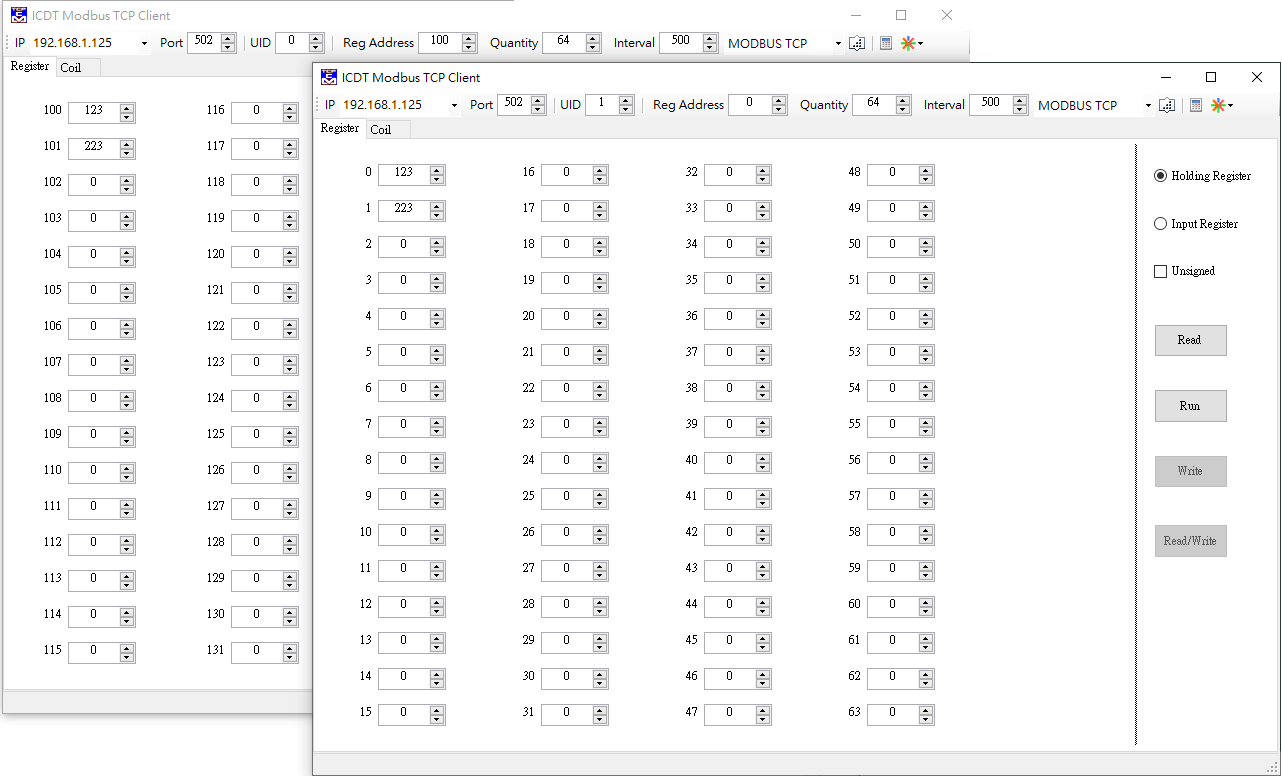The height and width of the screenshot is (777, 1282).
Task: Expand the MODBUS TCP protocol dropdown in front window
Action: pos(1148,105)
